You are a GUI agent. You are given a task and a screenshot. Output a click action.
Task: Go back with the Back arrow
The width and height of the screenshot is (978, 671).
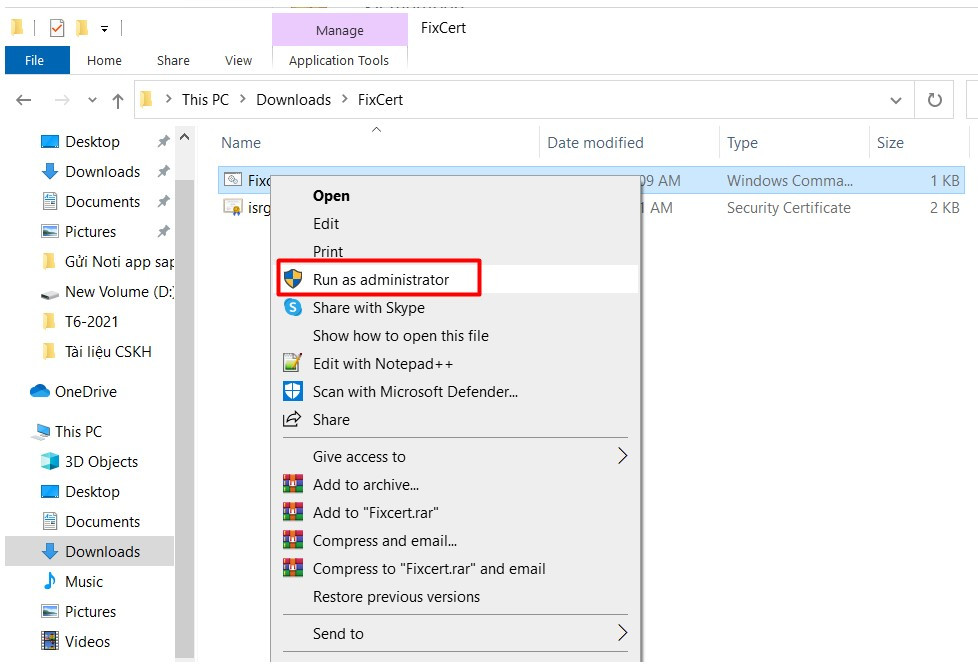coord(24,100)
